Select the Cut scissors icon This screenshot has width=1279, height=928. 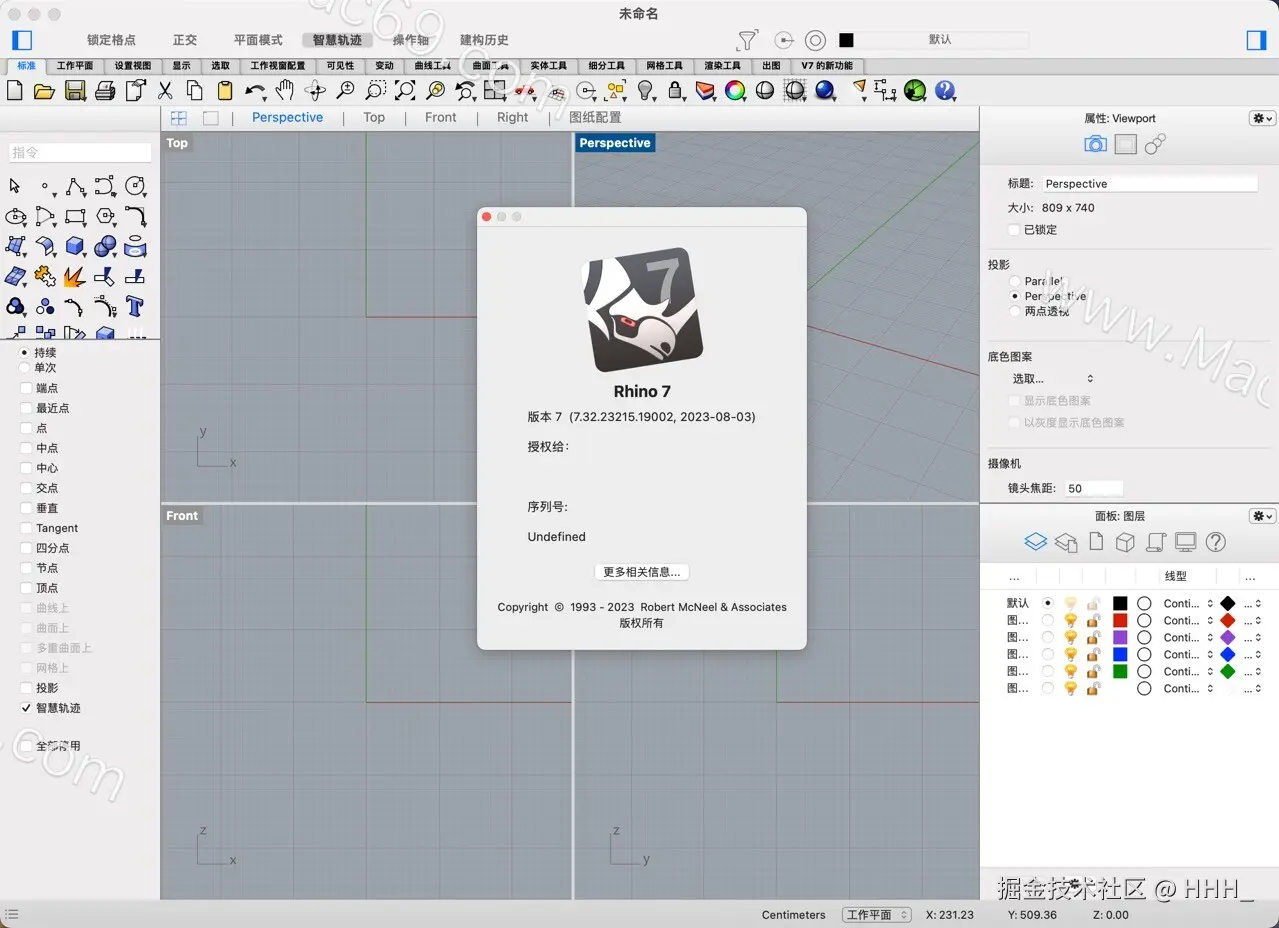[165, 91]
